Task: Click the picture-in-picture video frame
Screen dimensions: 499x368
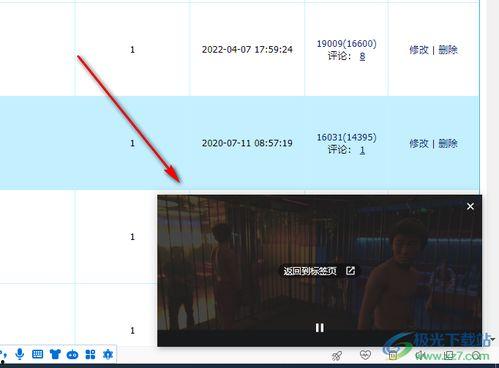Action: coord(319,271)
